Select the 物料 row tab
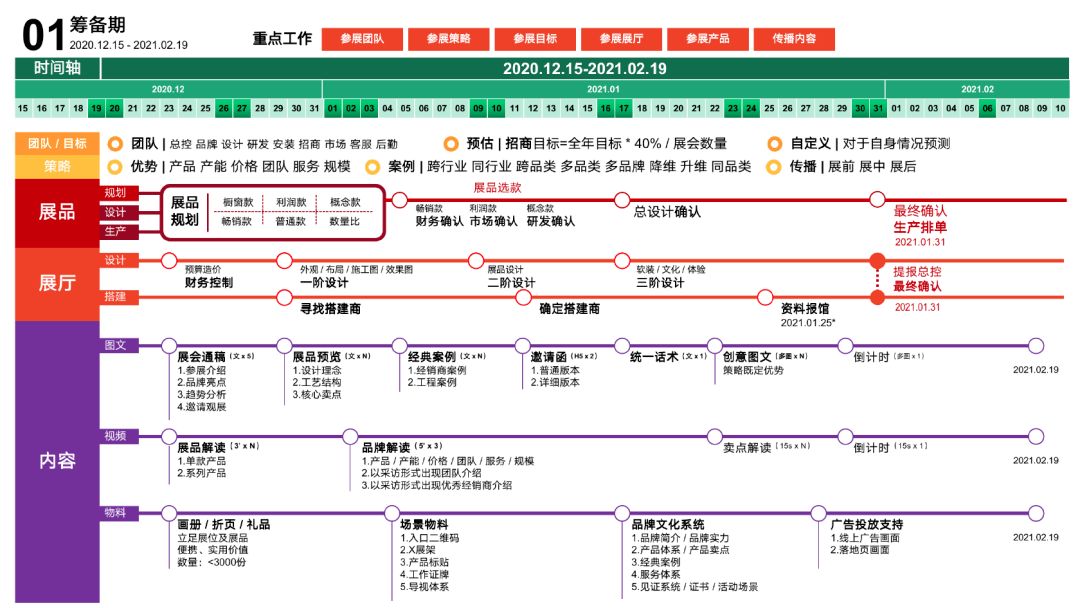Image resolution: width=1080 pixels, height=608 pixels. pyautogui.click(x=116, y=512)
